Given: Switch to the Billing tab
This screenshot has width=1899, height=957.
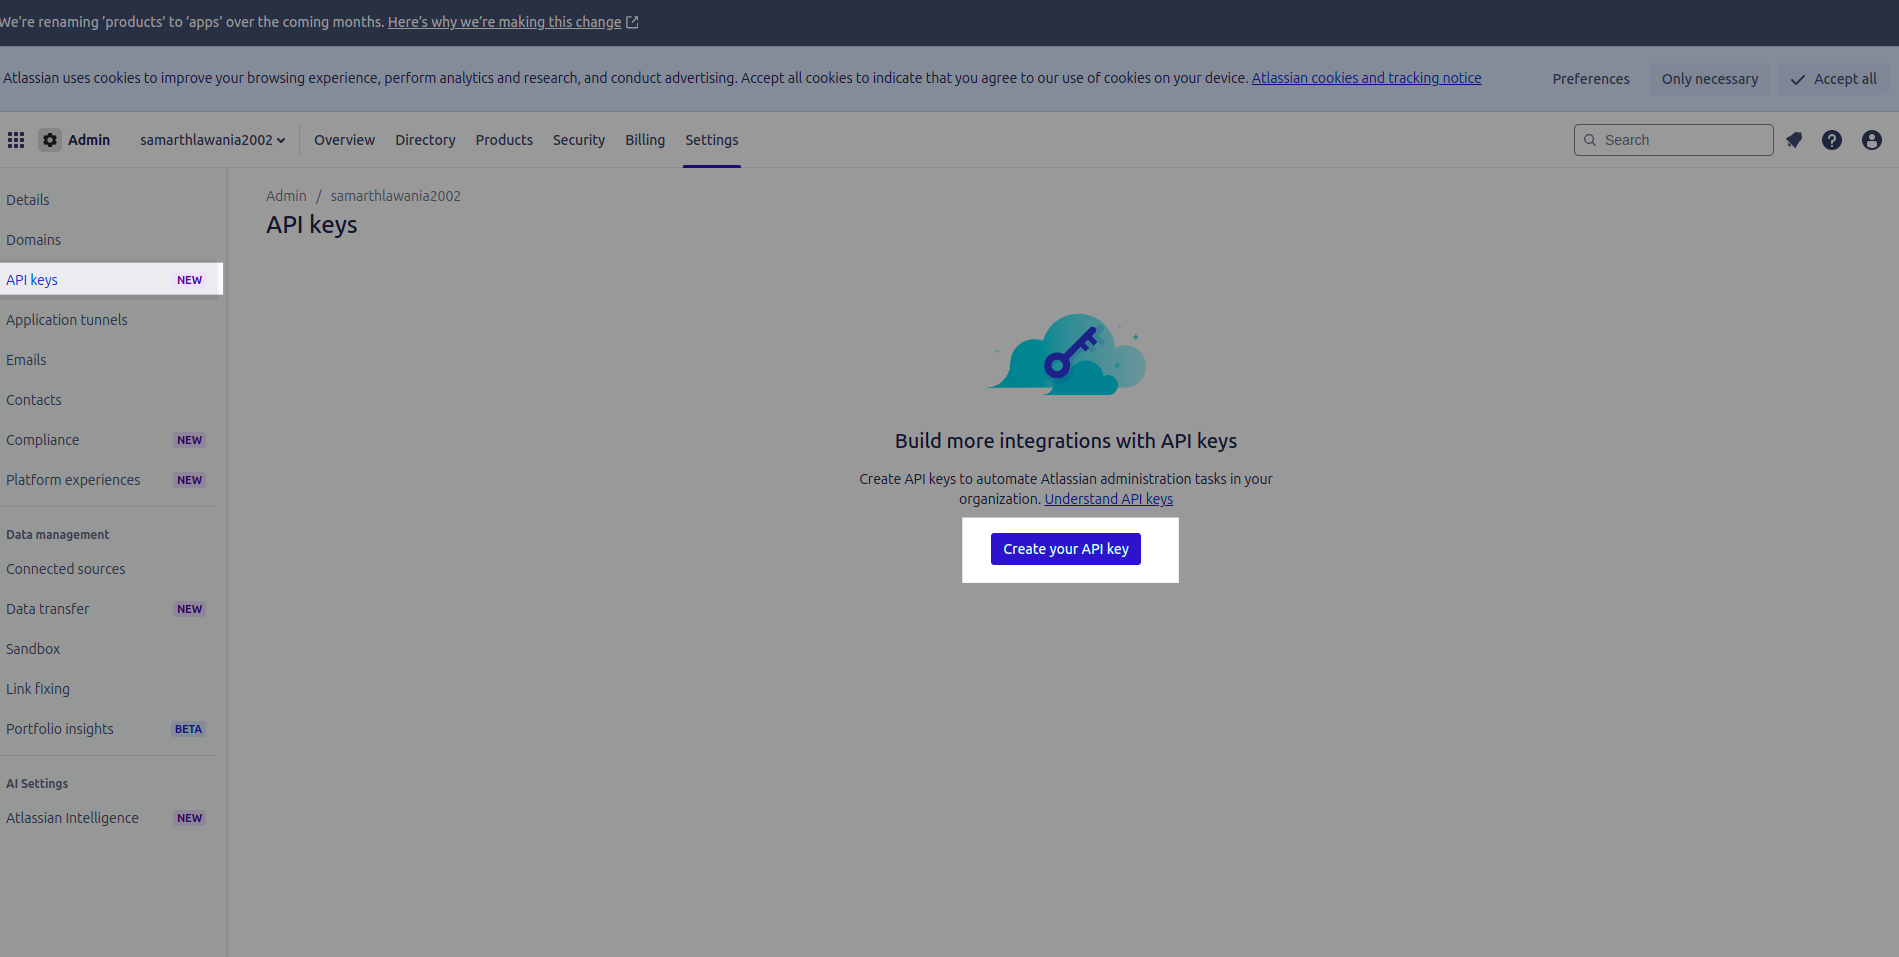Looking at the screenshot, I should click(645, 140).
